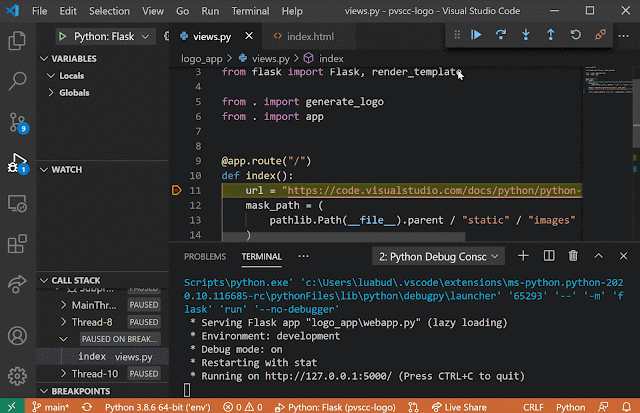This screenshot has height=413, width=640.
Task: Select Python 3.8.6 64-bit interpreter
Action: (x=158, y=407)
